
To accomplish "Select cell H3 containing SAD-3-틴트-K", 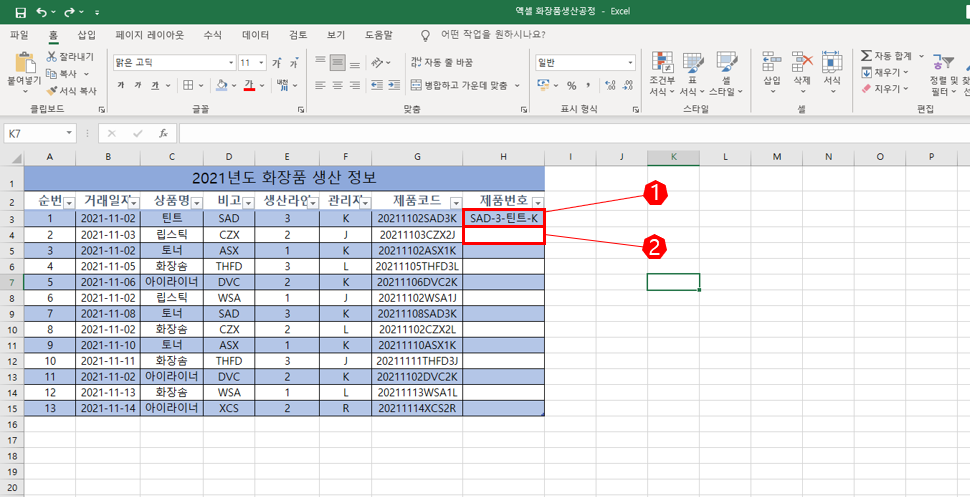I will [x=504, y=218].
